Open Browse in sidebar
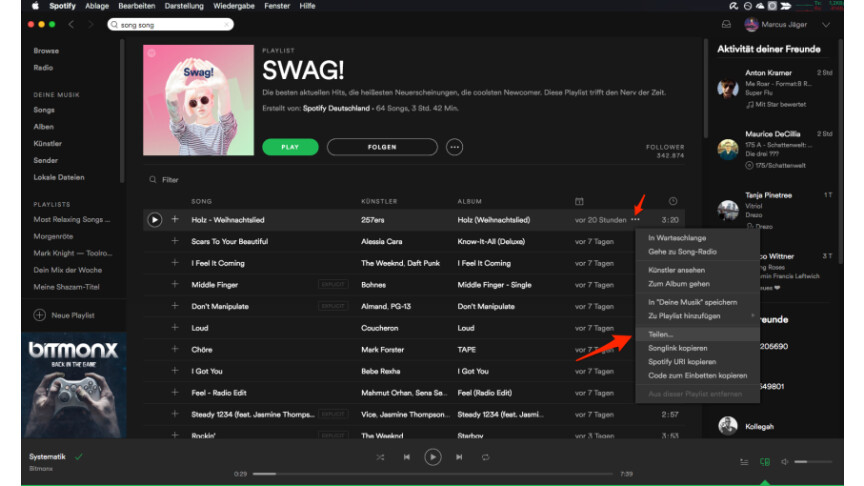Viewport: 864px width, 486px height. [46, 51]
